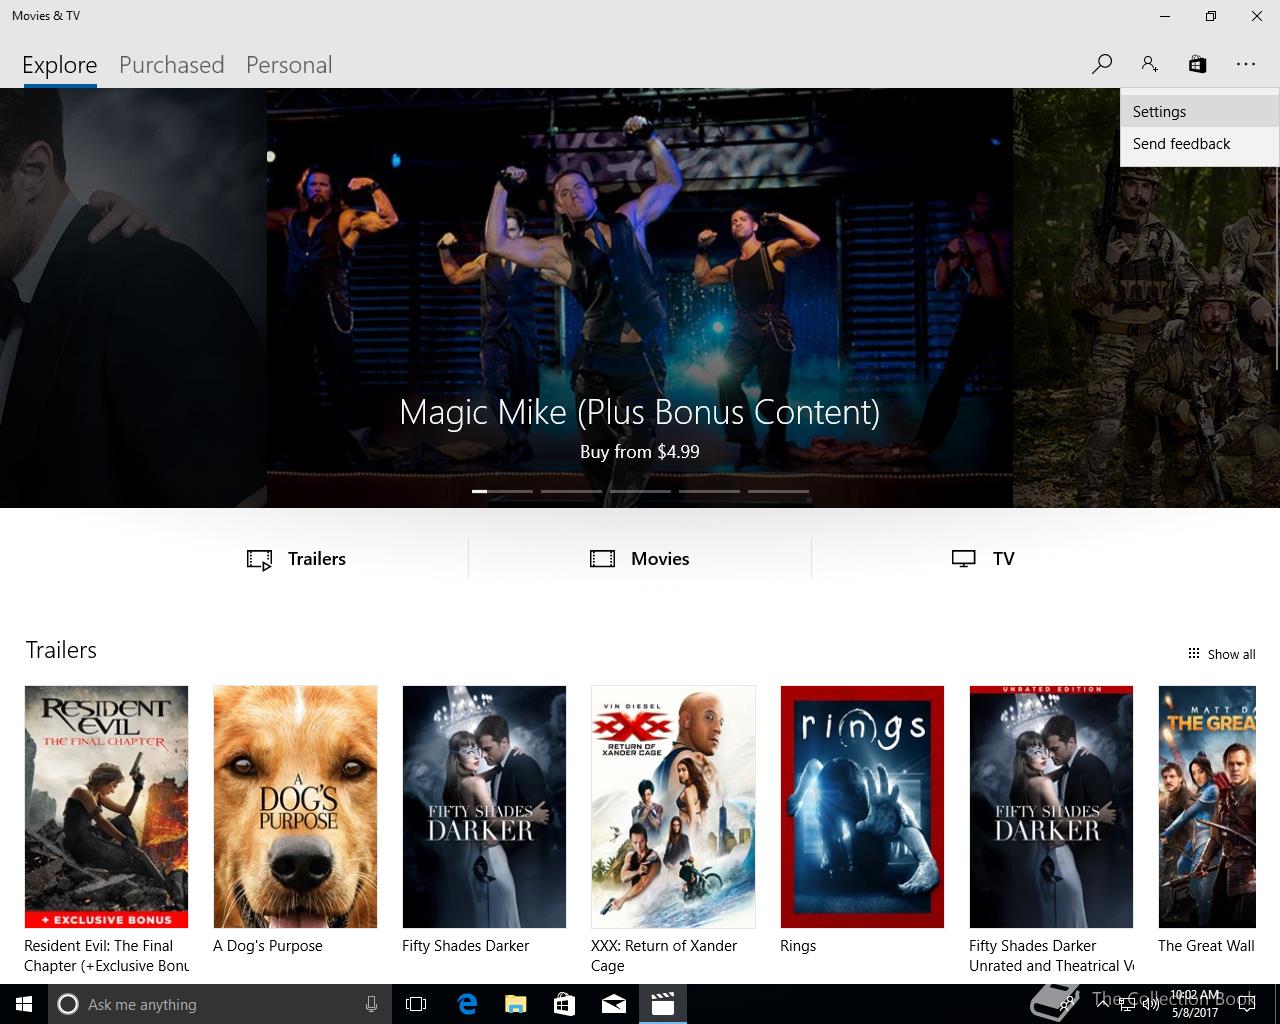Click 'The Great Wall' title text
This screenshot has height=1024, width=1280.
pos(1206,946)
